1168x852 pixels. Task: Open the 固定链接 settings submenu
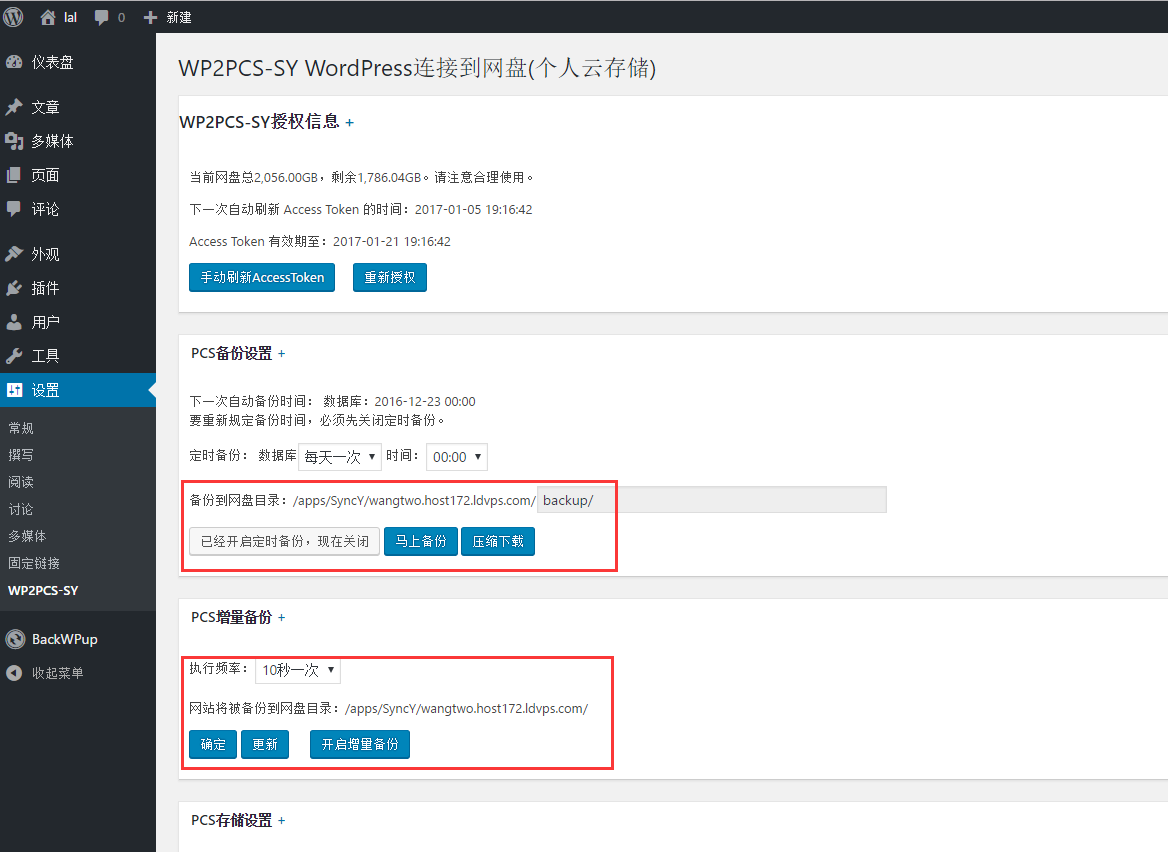point(34,563)
